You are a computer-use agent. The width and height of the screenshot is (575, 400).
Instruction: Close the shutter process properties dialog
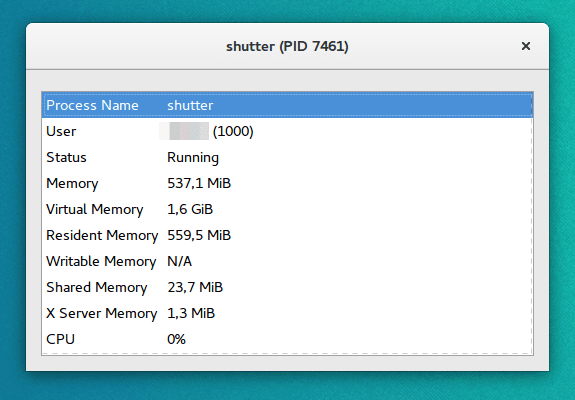(526, 46)
